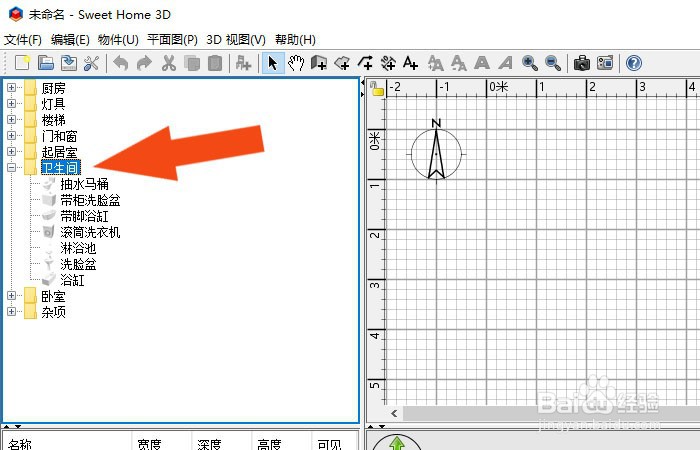Select the 卫生间 folder label
700x450 pixels.
(61, 168)
